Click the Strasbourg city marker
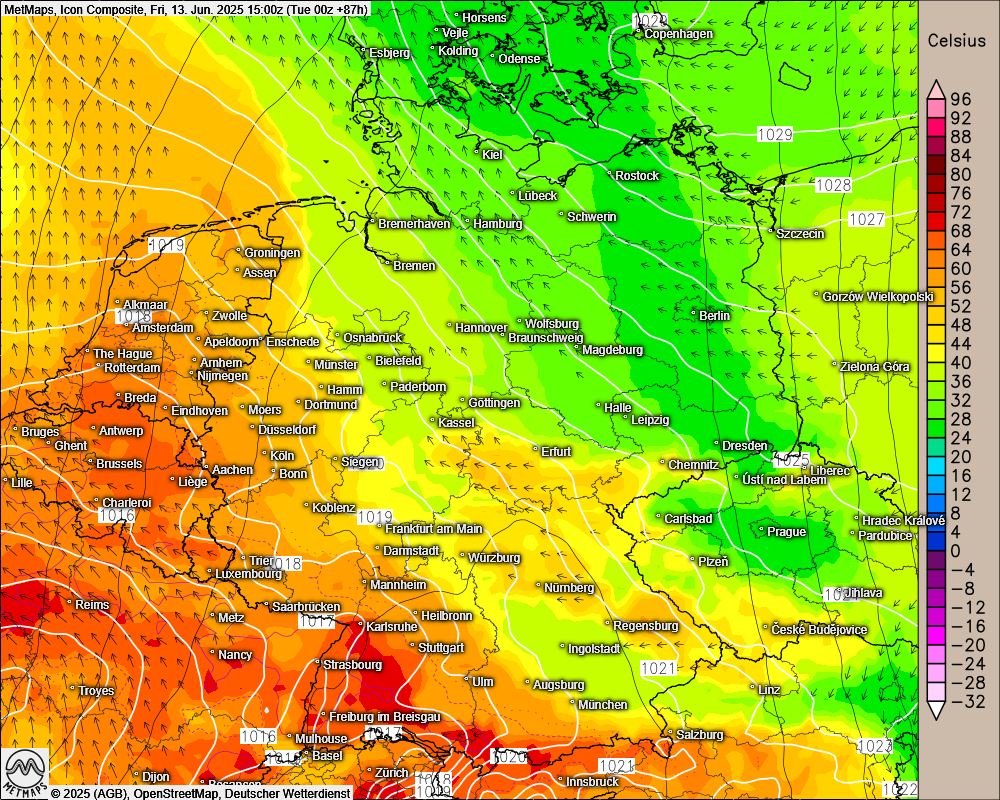The width and height of the screenshot is (1000, 800). pos(318,663)
